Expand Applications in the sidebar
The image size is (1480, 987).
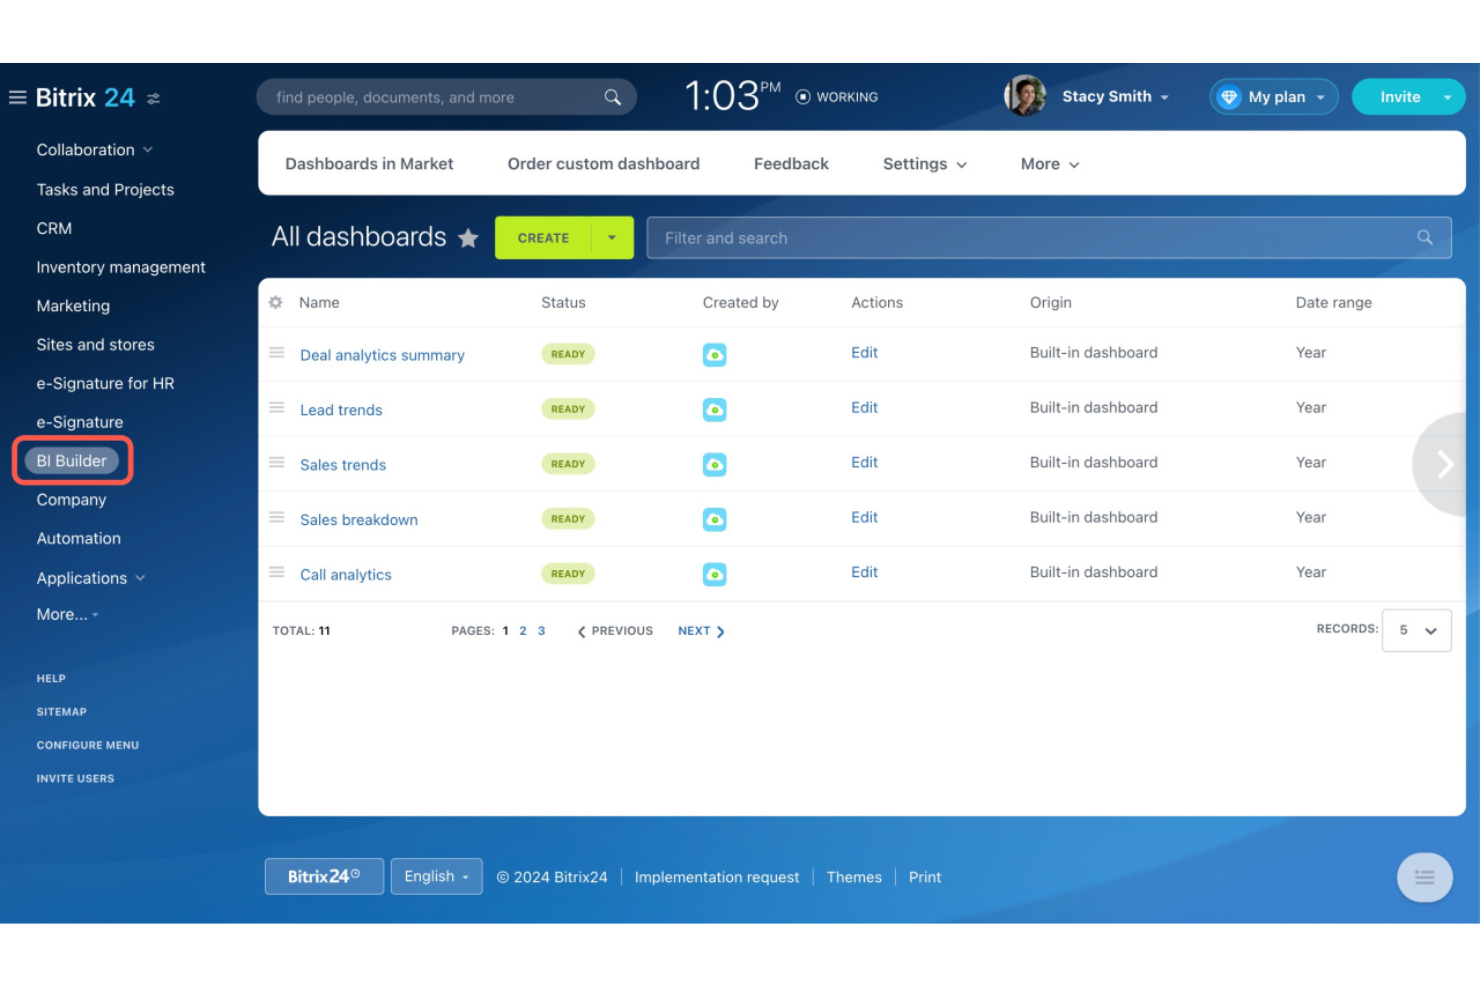coord(91,578)
